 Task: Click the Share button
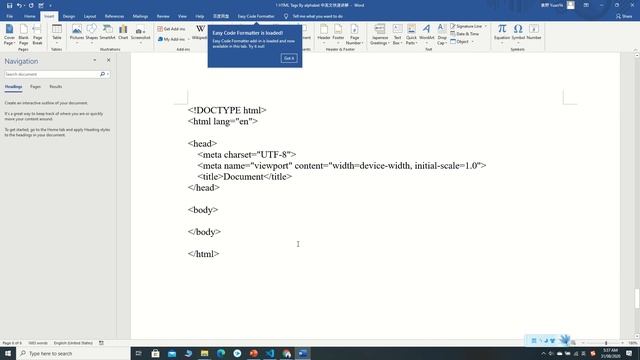pos(624,16)
